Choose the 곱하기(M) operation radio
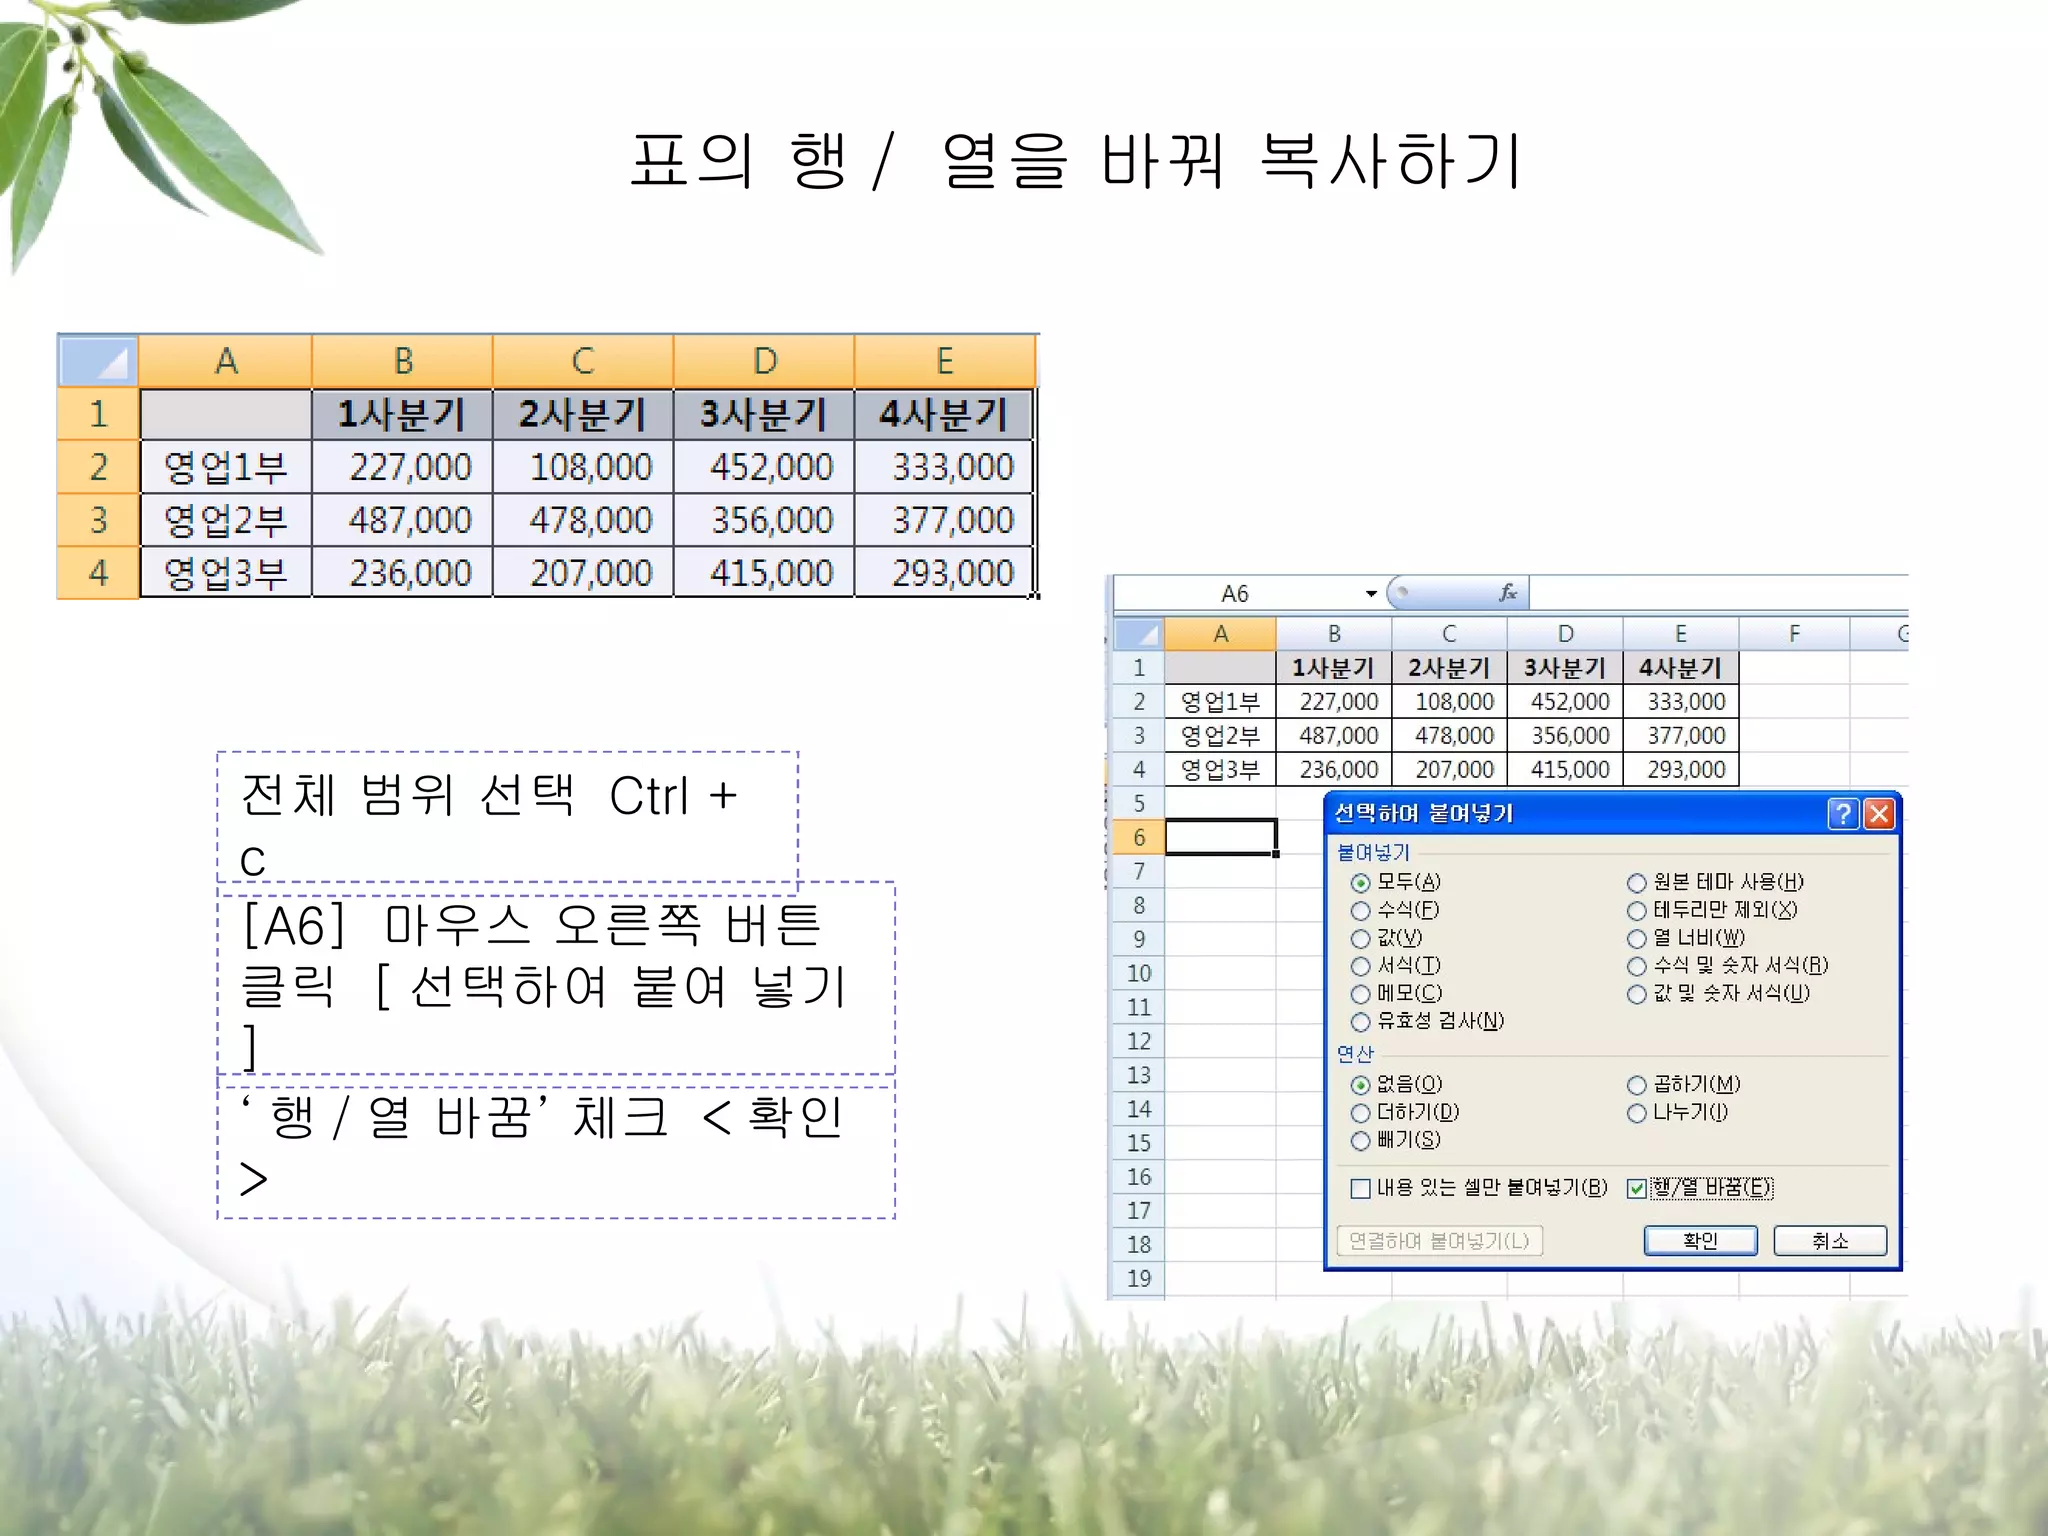2048x1536 pixels. (x=1637, y=1085)
